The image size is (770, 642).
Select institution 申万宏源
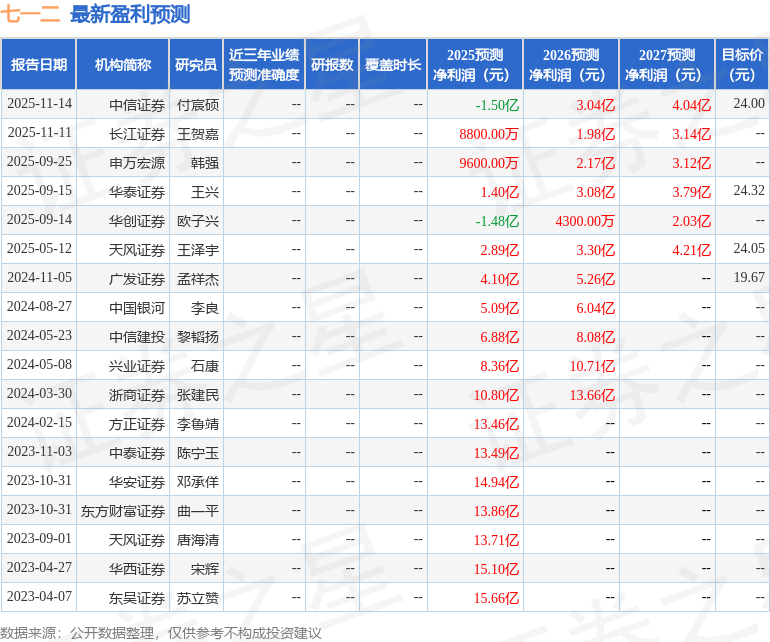(137, 163)
